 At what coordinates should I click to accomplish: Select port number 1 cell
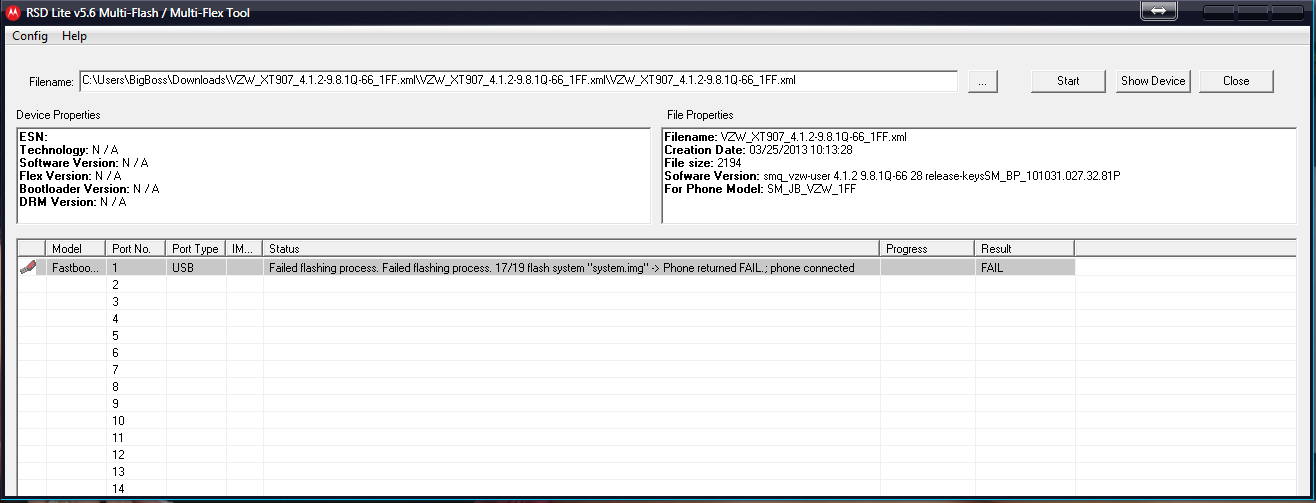[x=135, y=268]
